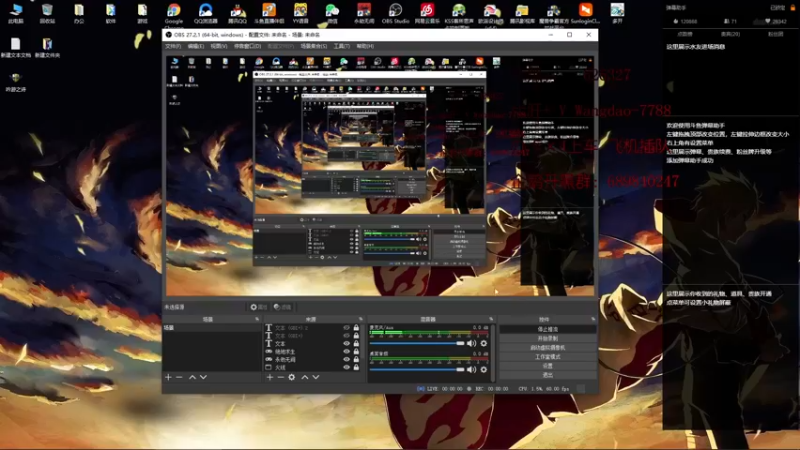Unlock the 火线 source lock icon
The image size is (800, 450).
pyautogui.click(x=356, y=367)
